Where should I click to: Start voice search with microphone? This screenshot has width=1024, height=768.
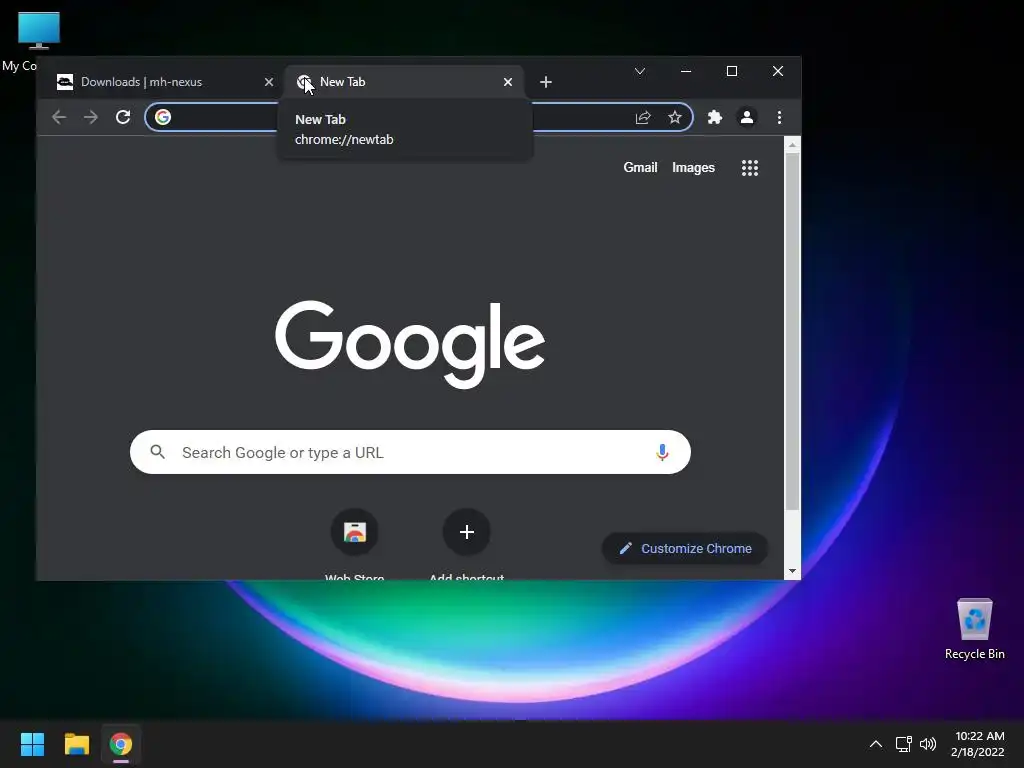(x=662, y=452)
